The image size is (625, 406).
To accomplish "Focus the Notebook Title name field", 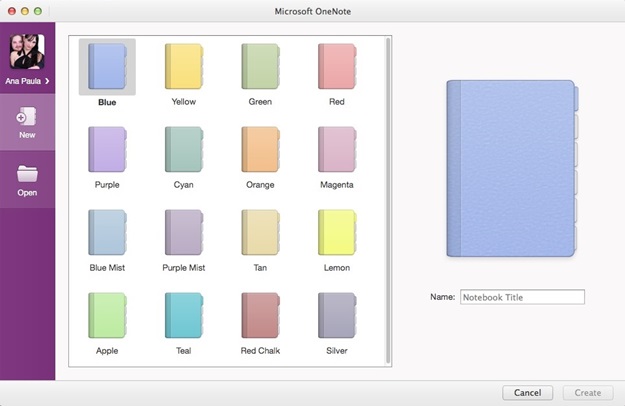I will point(522,297).
